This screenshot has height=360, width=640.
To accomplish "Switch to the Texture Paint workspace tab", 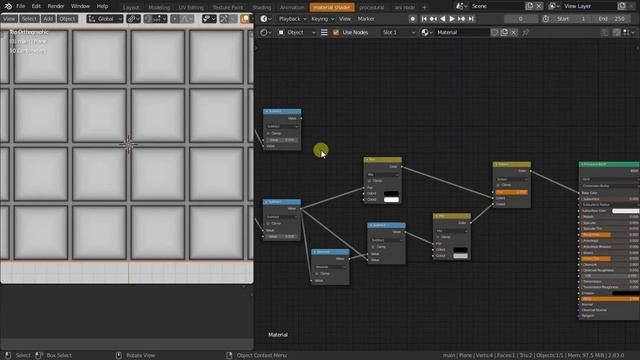I will click(228, 7).
